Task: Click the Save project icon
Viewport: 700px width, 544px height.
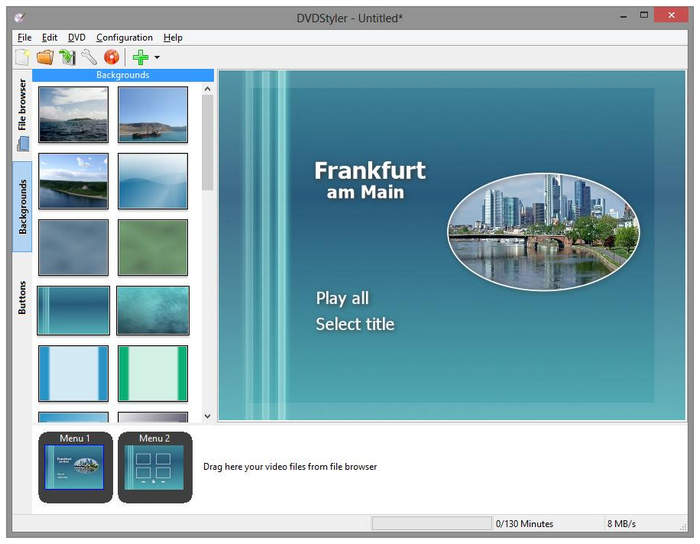Action: (x=67, y=58)
